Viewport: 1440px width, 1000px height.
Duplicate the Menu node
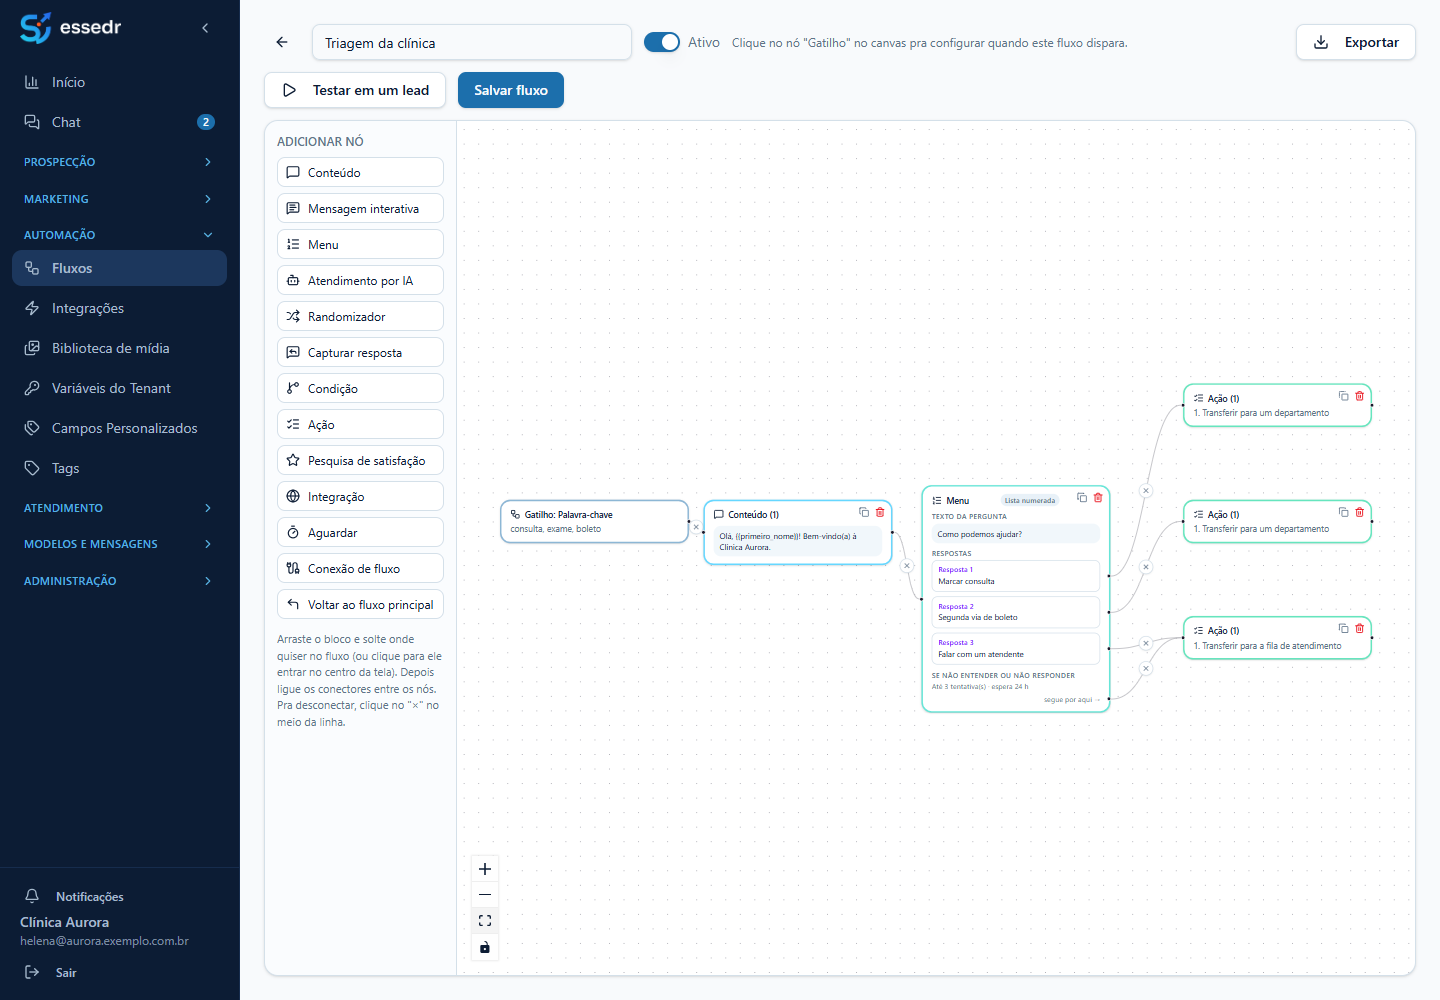[x=1082, y=497]
